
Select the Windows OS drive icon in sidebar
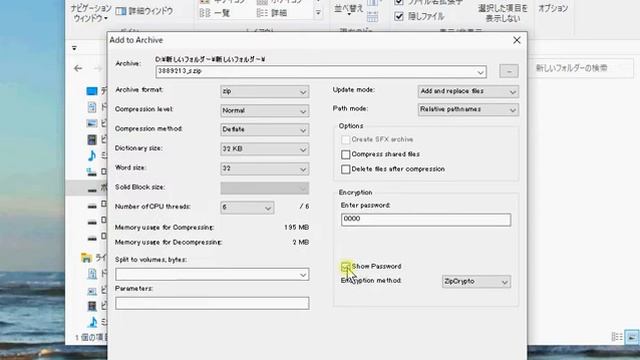click(x=92, y=172)
